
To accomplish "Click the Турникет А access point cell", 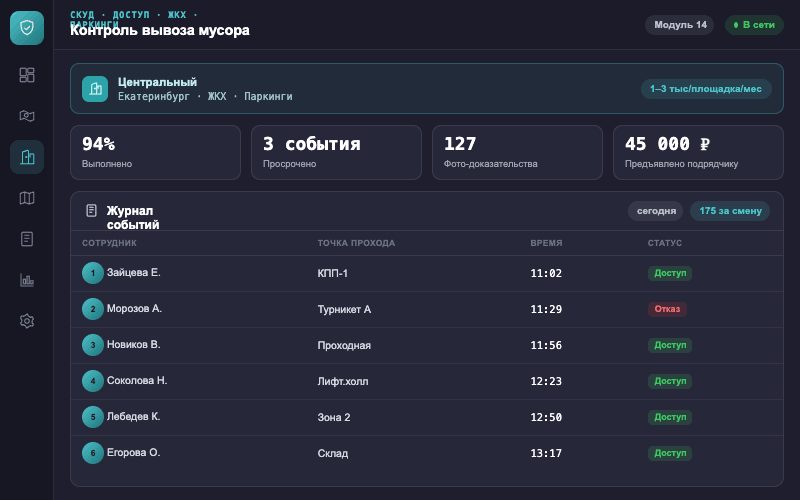I will click(x=344, y=309).
